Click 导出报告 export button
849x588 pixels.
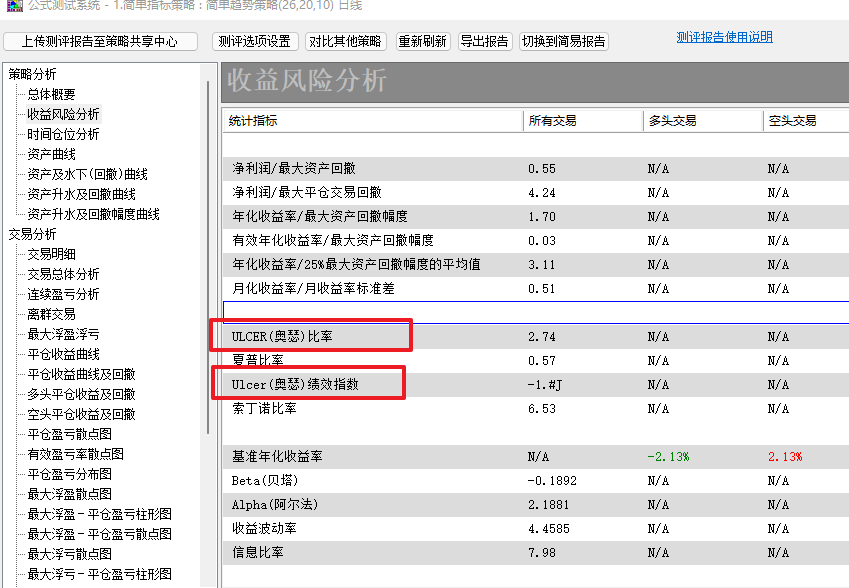coord(485,42)
